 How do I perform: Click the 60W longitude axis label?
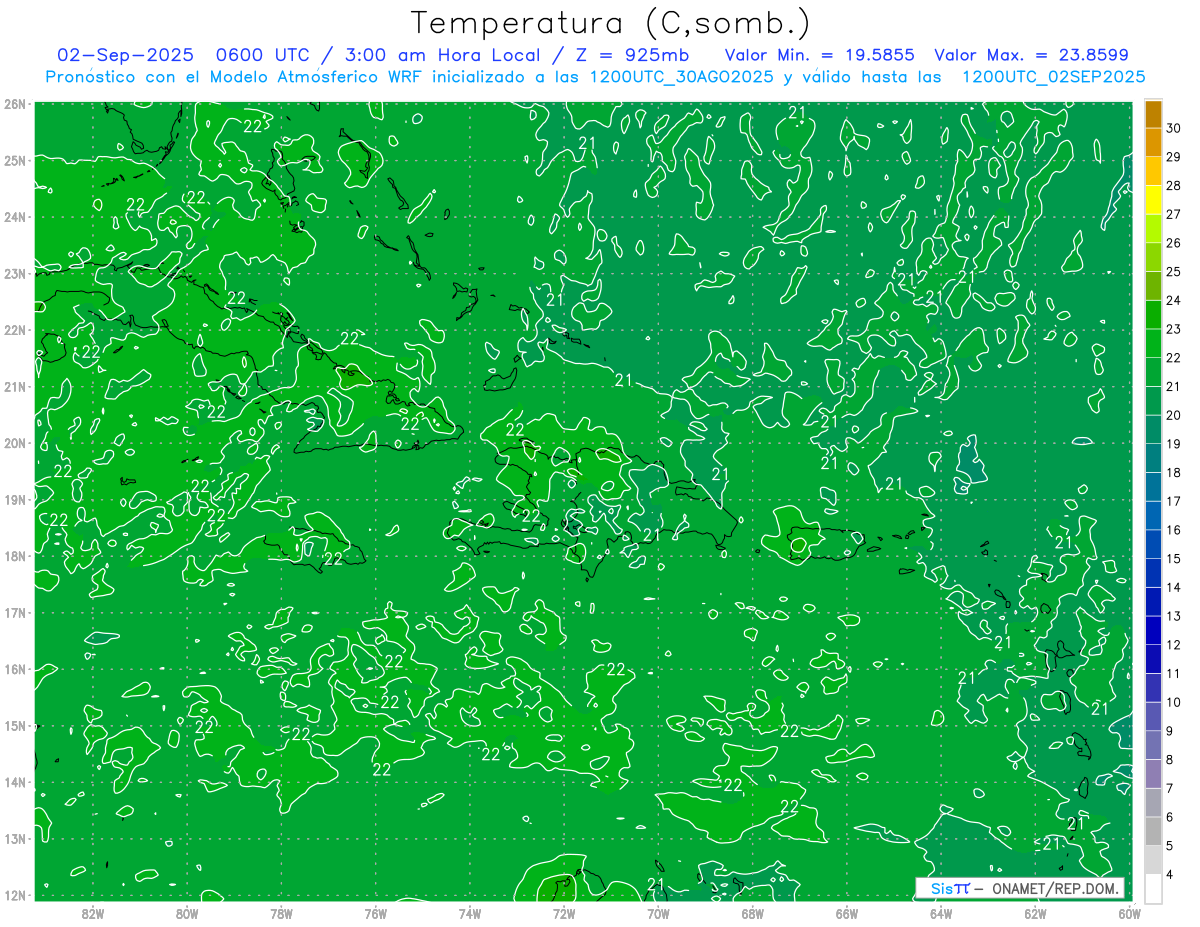[1129, 912]
